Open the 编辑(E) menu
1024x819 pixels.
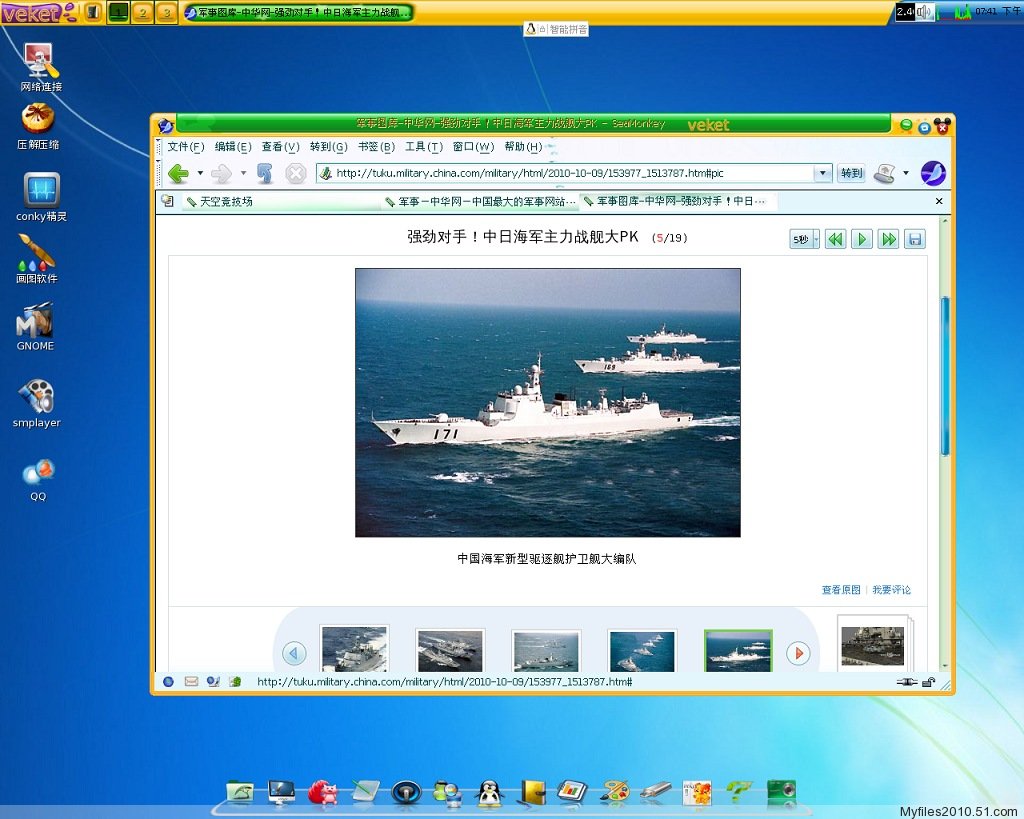pyautogui.click(x=233, y=147)
